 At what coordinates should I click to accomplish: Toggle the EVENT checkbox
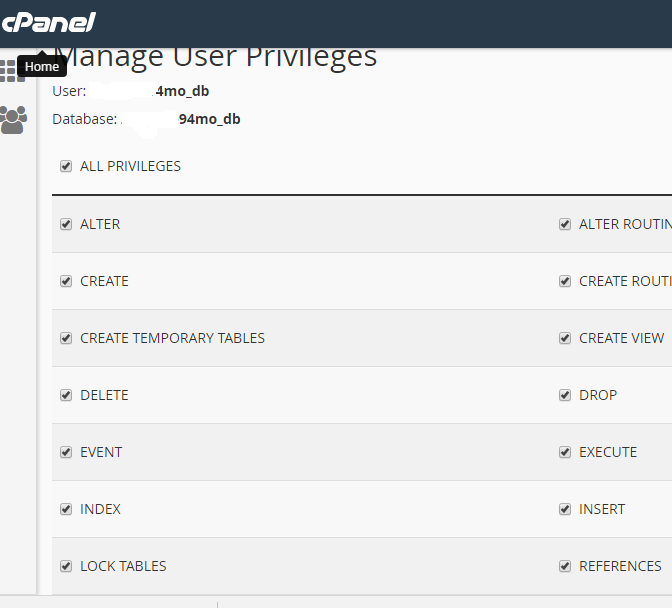click(x=66, y=452)
